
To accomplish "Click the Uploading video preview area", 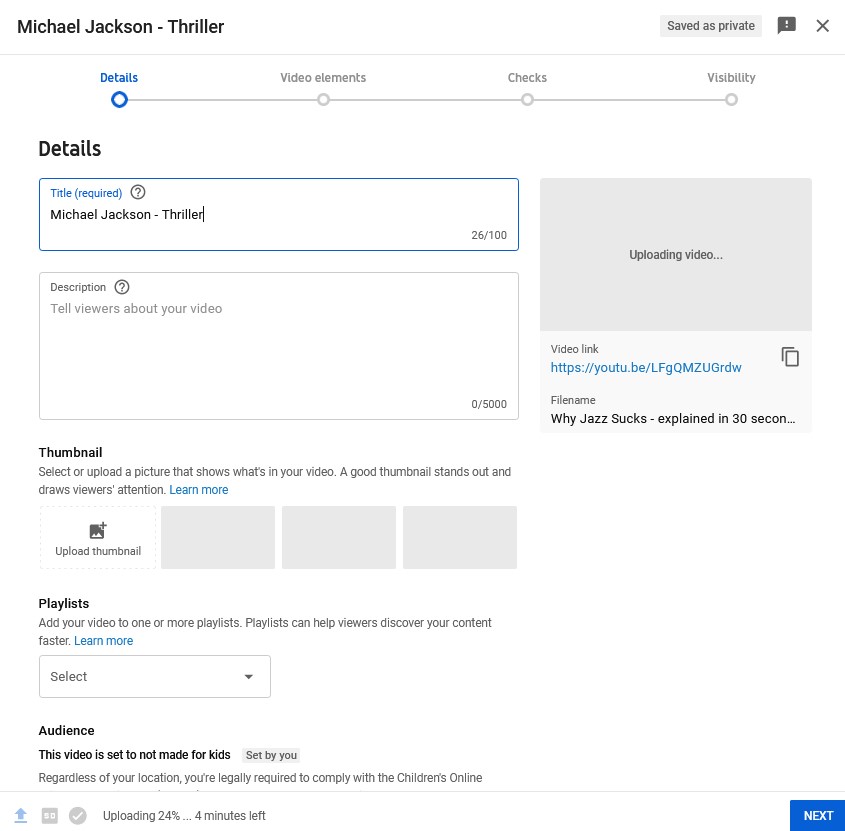I will point(676,254).
